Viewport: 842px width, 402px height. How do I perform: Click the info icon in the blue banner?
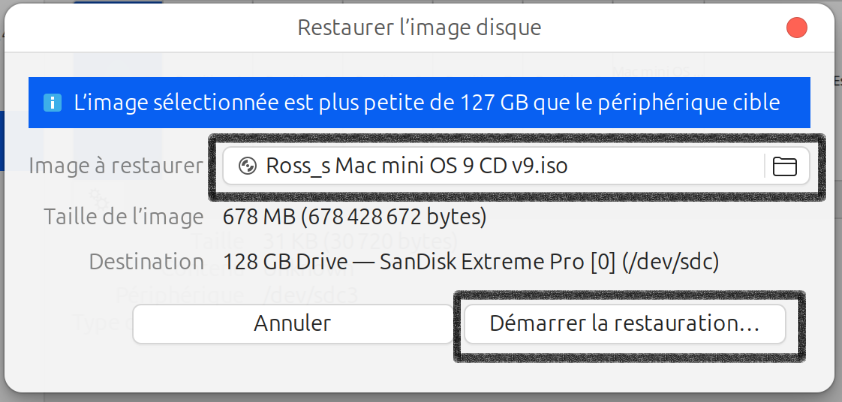(52, 103)
